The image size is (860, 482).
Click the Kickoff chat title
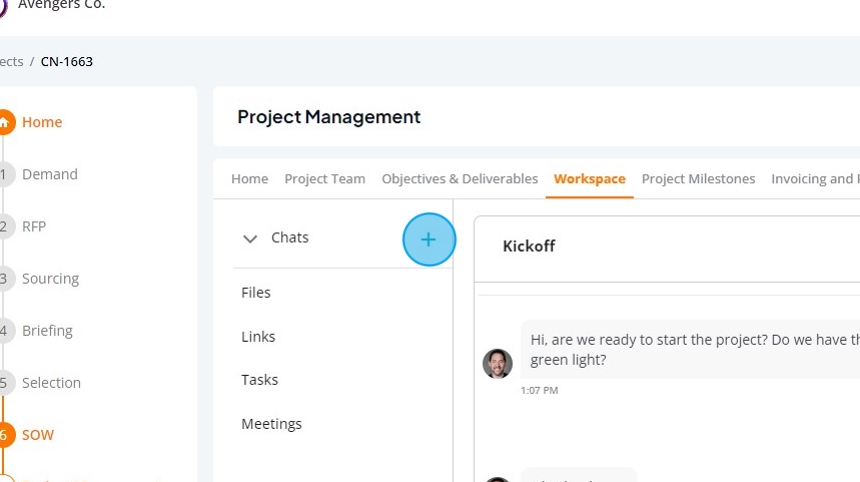pos(529,246)
